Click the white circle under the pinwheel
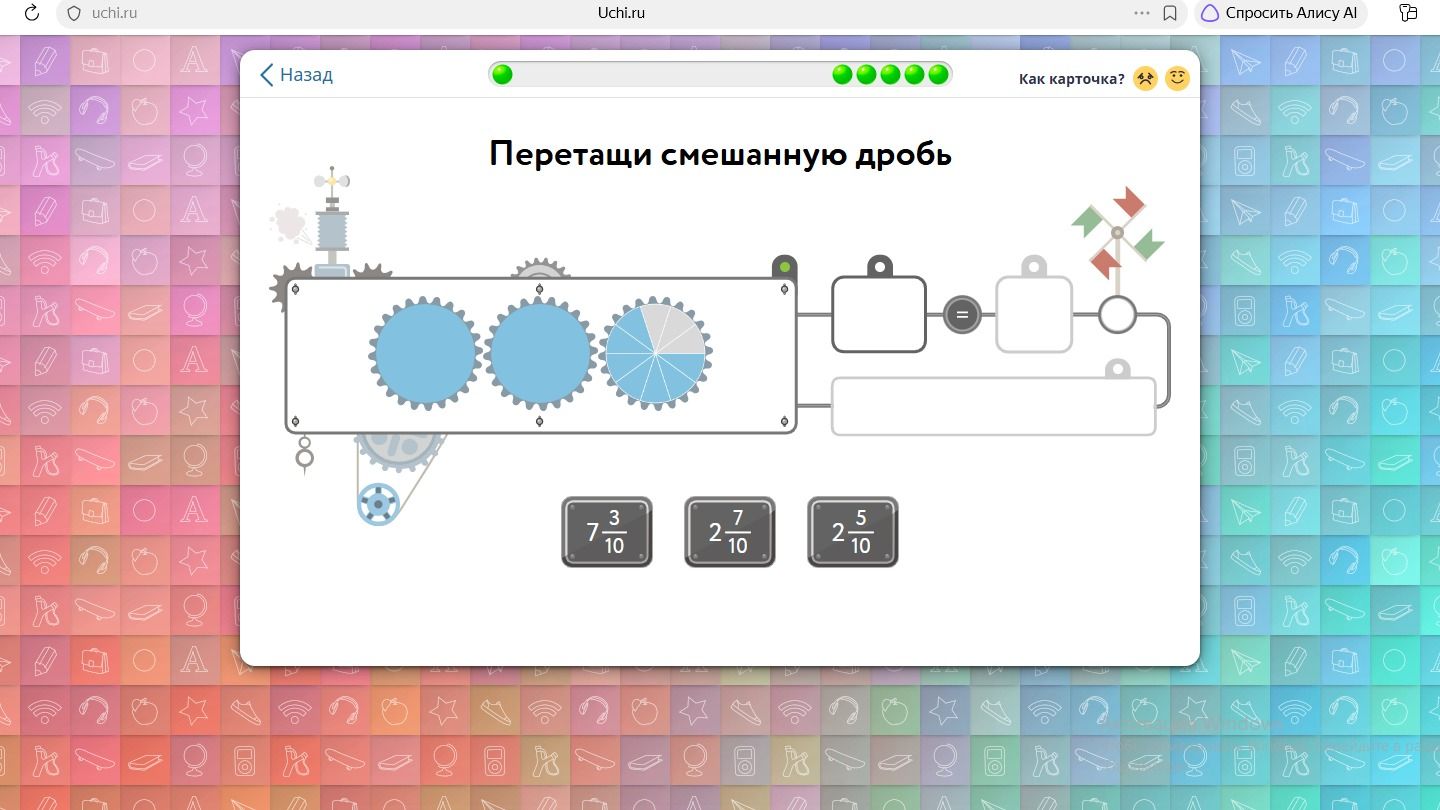Screen dimensions: 1440x810 [x=1118, y=315]
